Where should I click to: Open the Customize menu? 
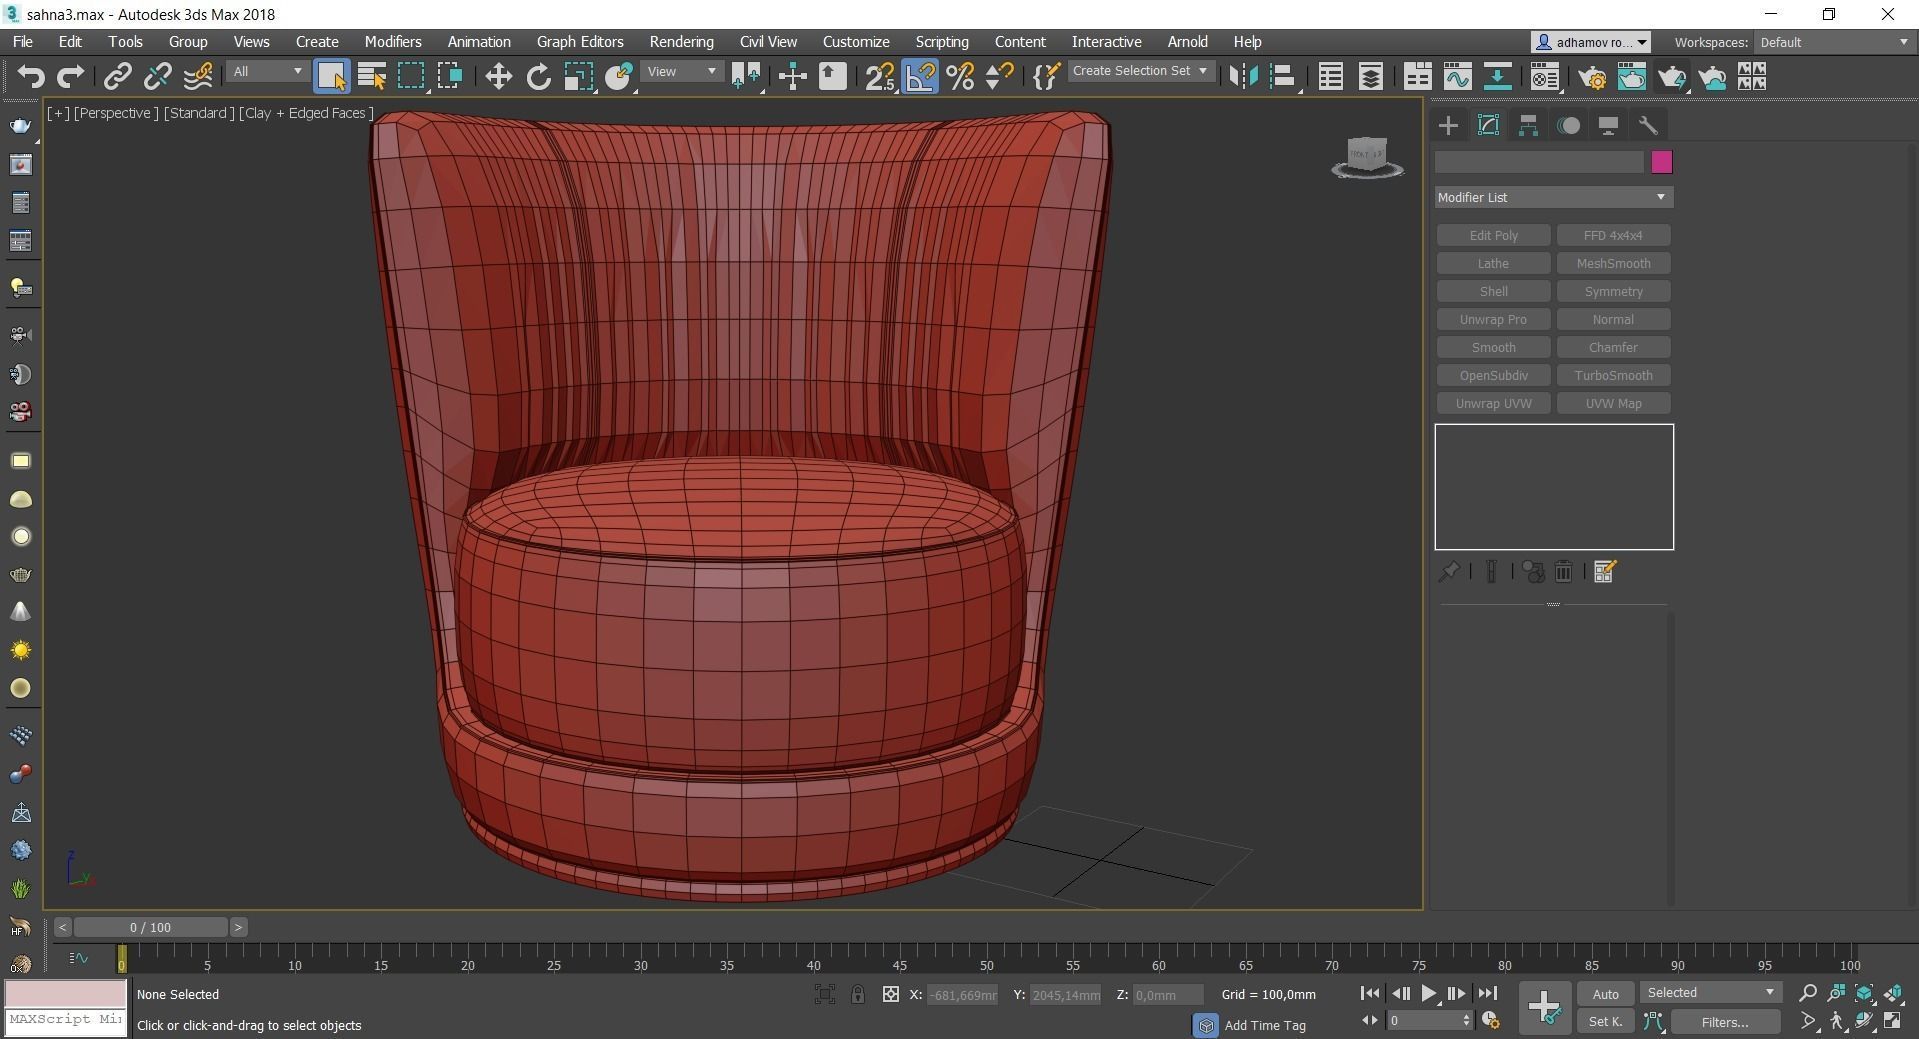pyautogui.click(x=856, y=42)
